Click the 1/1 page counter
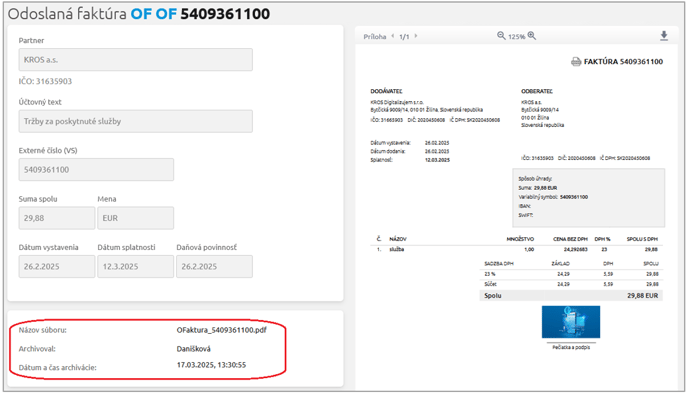The width and height of the screenshot is (688, 394). click(x=404, y=37)
